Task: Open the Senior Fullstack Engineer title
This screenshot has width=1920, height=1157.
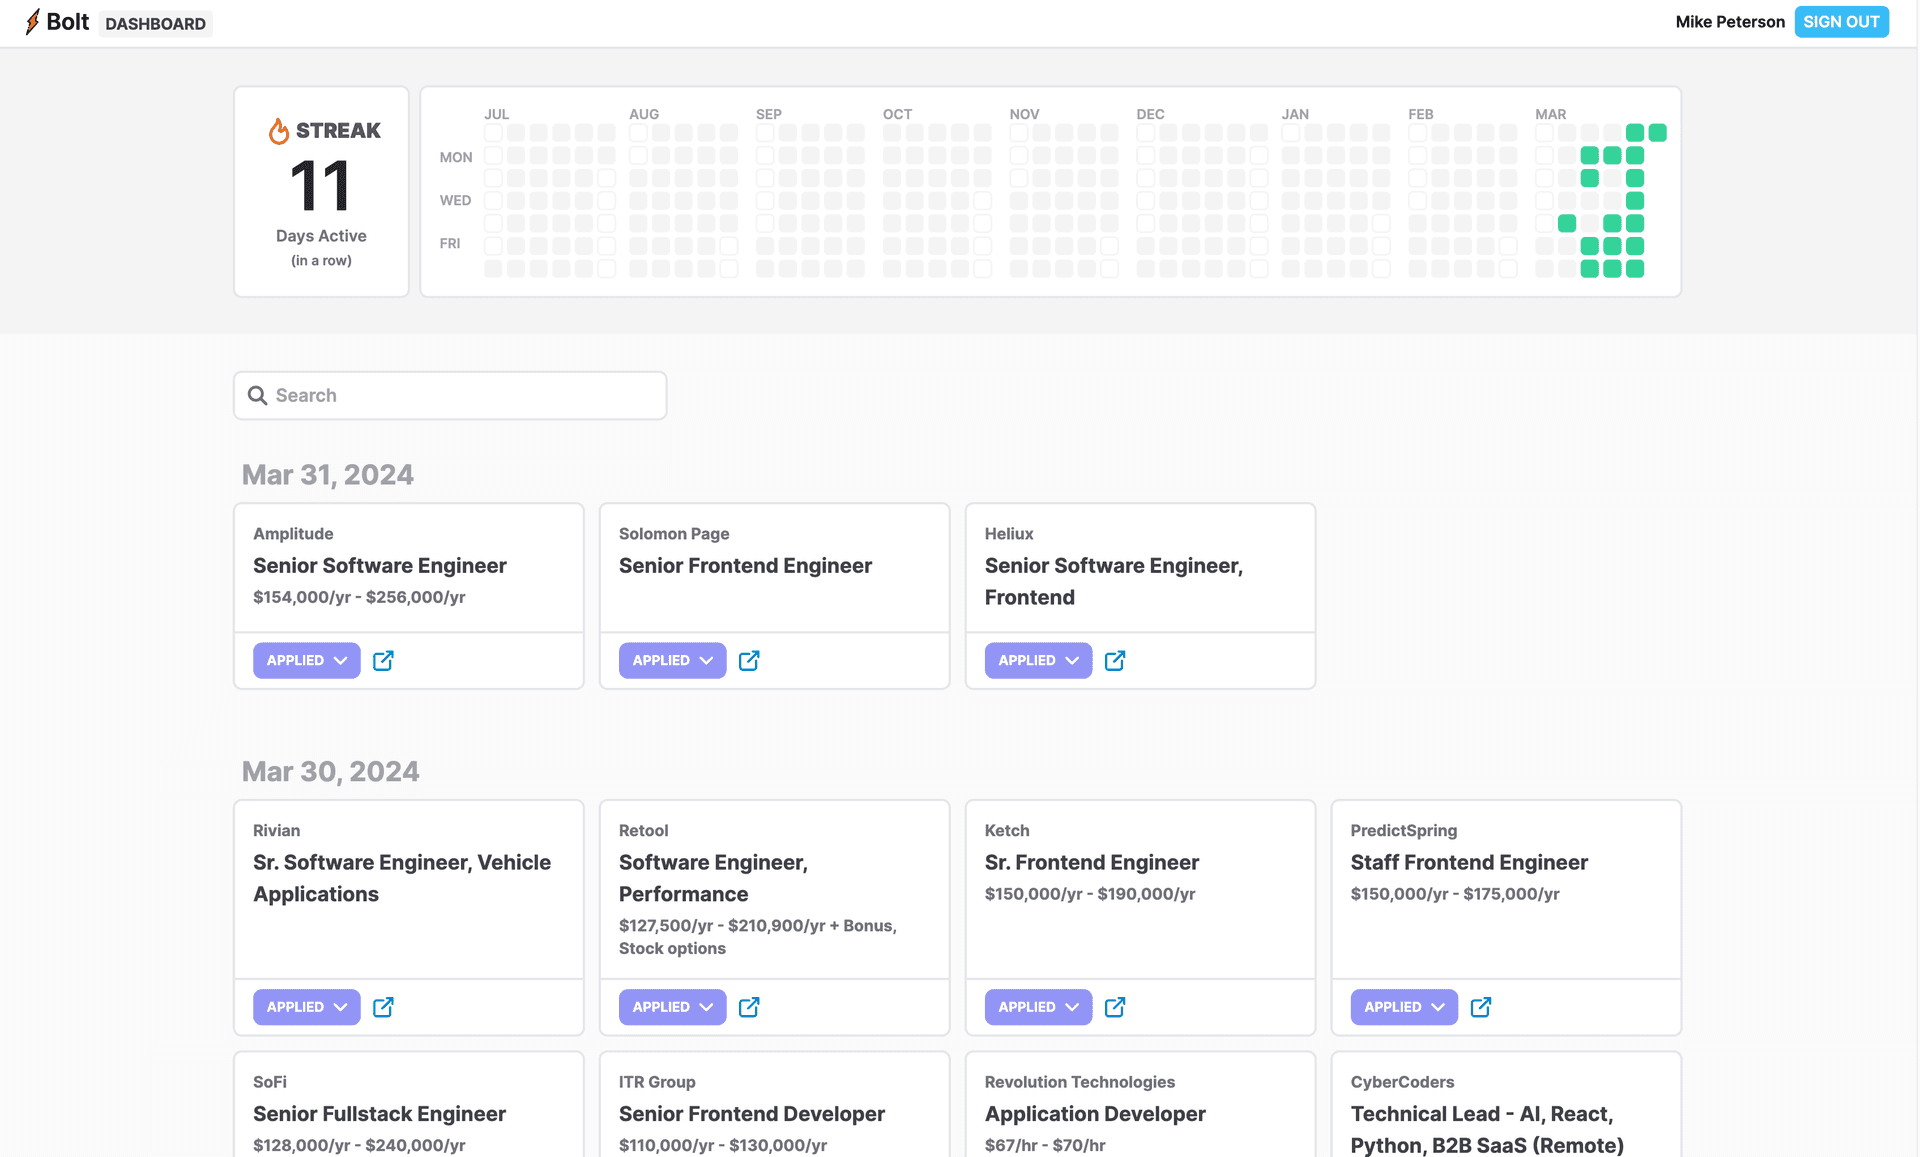Action: point(379,1114)
